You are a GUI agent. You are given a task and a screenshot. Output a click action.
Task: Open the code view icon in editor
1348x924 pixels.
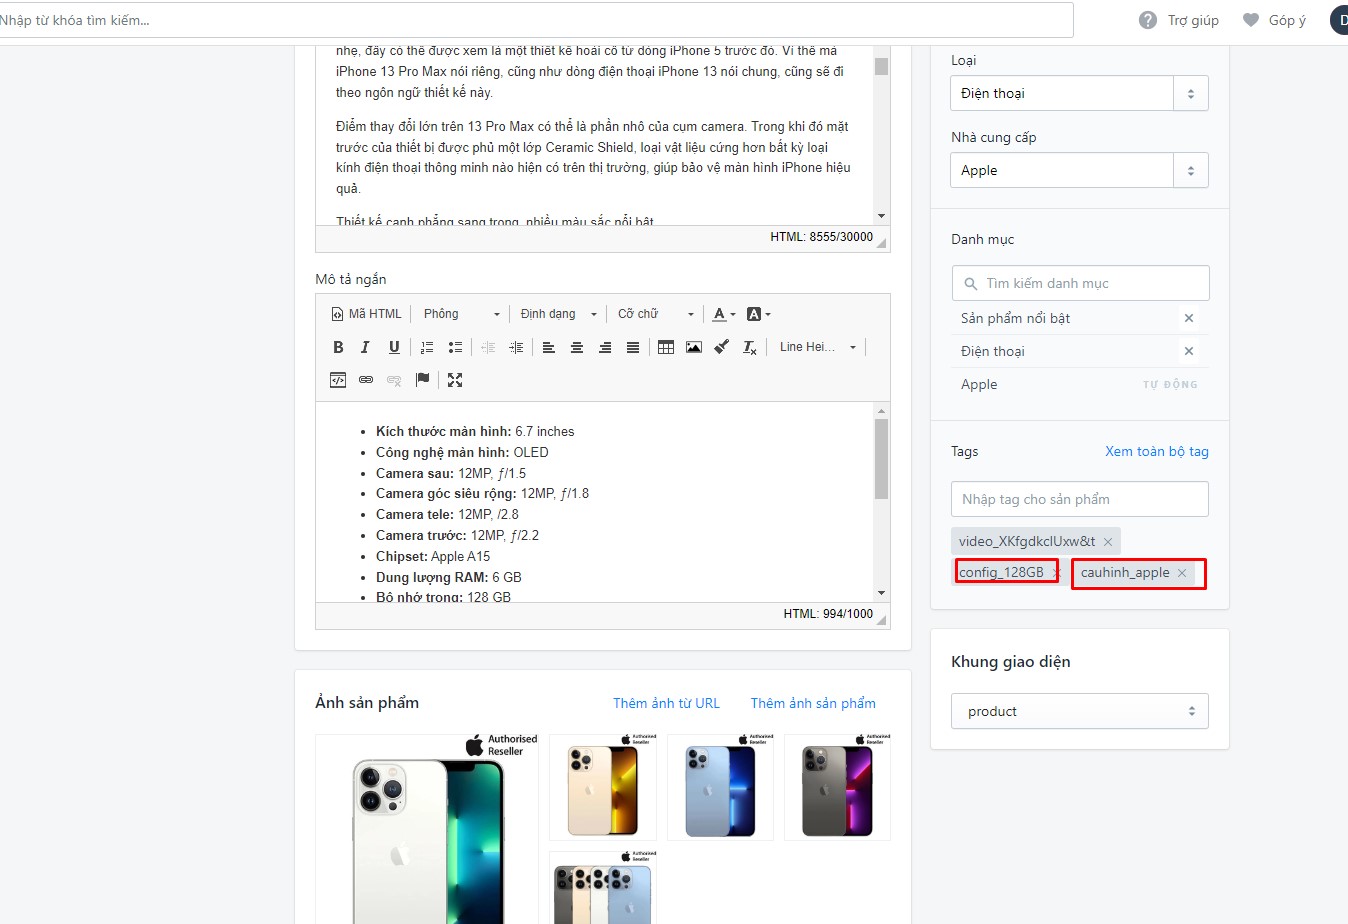(338, 380)
